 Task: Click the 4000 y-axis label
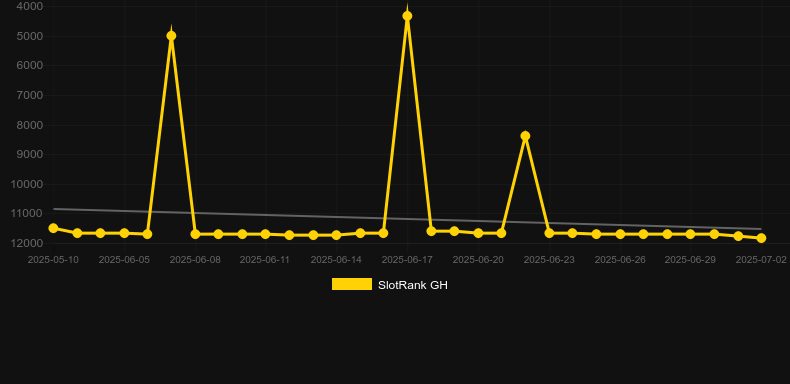30,7
